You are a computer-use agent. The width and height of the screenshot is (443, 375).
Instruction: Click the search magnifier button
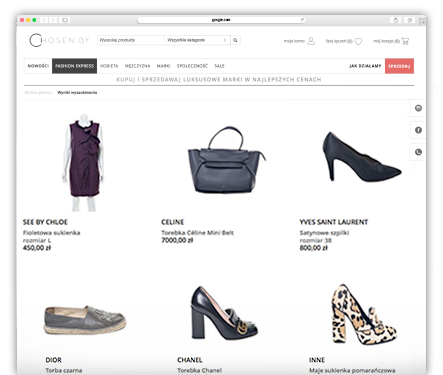pos(235,40)
